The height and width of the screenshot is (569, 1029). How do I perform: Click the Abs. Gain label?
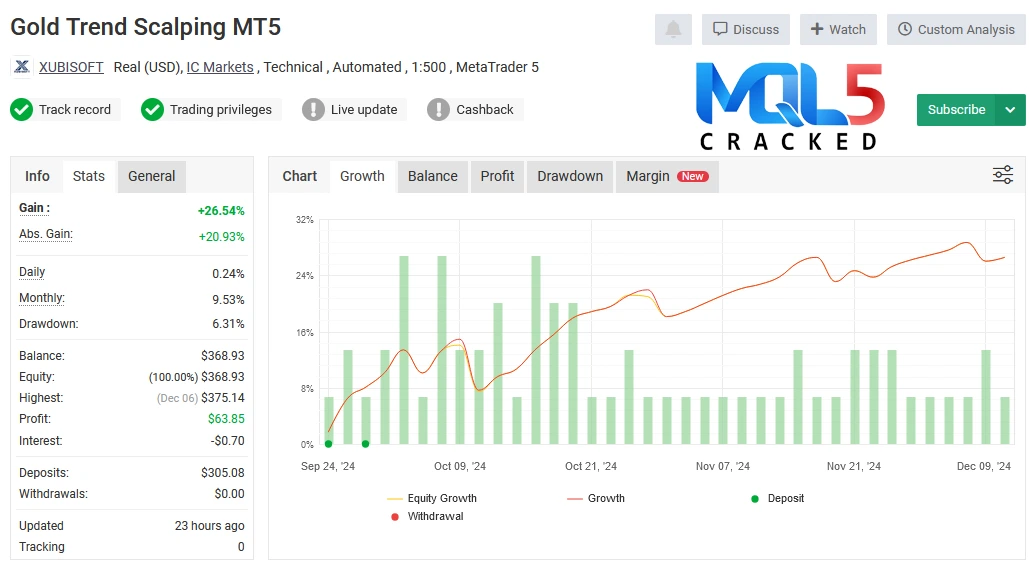[x=46, y=234]
